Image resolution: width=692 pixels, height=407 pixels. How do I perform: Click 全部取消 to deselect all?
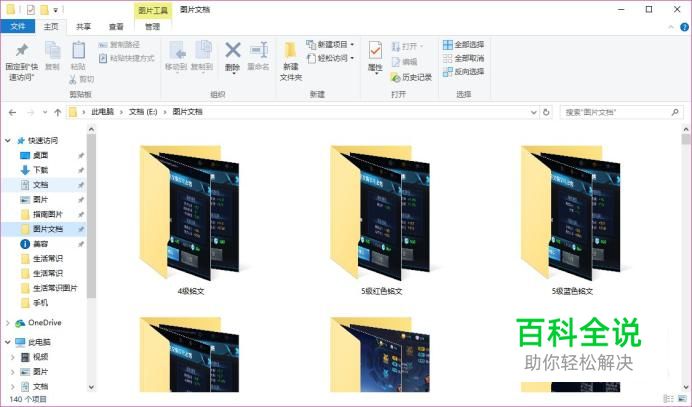[464, 58]
